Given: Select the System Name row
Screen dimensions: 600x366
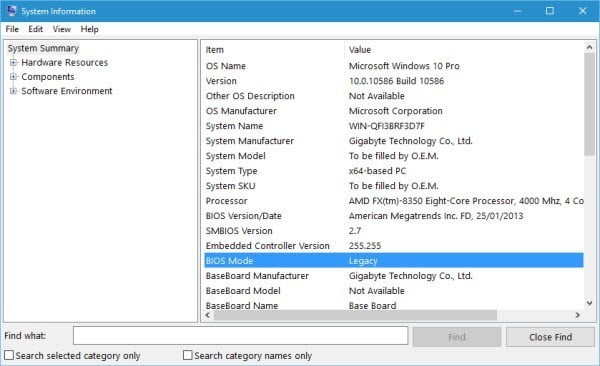Looking at the screenshot, I should tap(394, 126).
